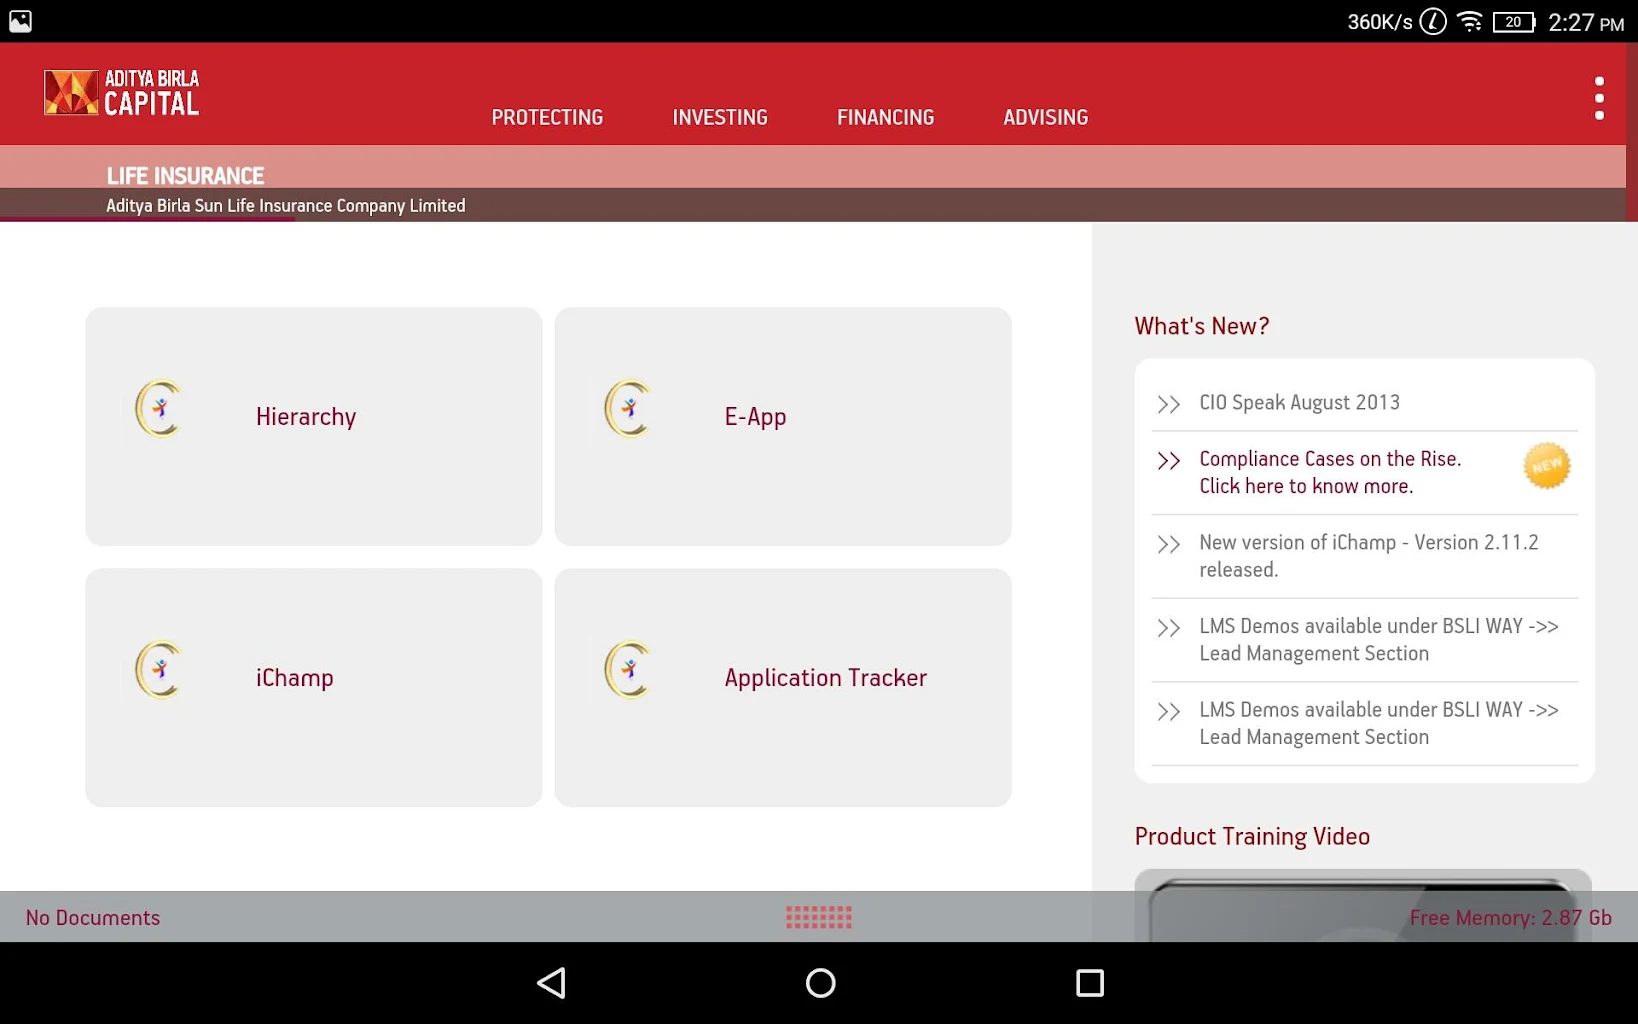Image resolution: width=1638 pixels, height=1024 pixels.
Task: Tap the E-App tile icon
Action: (x=628, y=408)
